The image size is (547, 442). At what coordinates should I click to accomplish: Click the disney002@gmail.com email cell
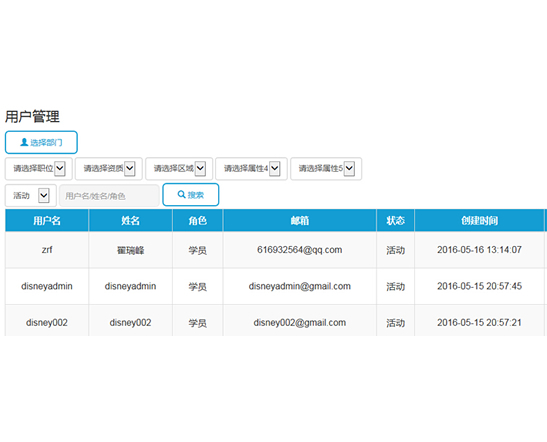[x=300, y=323]
